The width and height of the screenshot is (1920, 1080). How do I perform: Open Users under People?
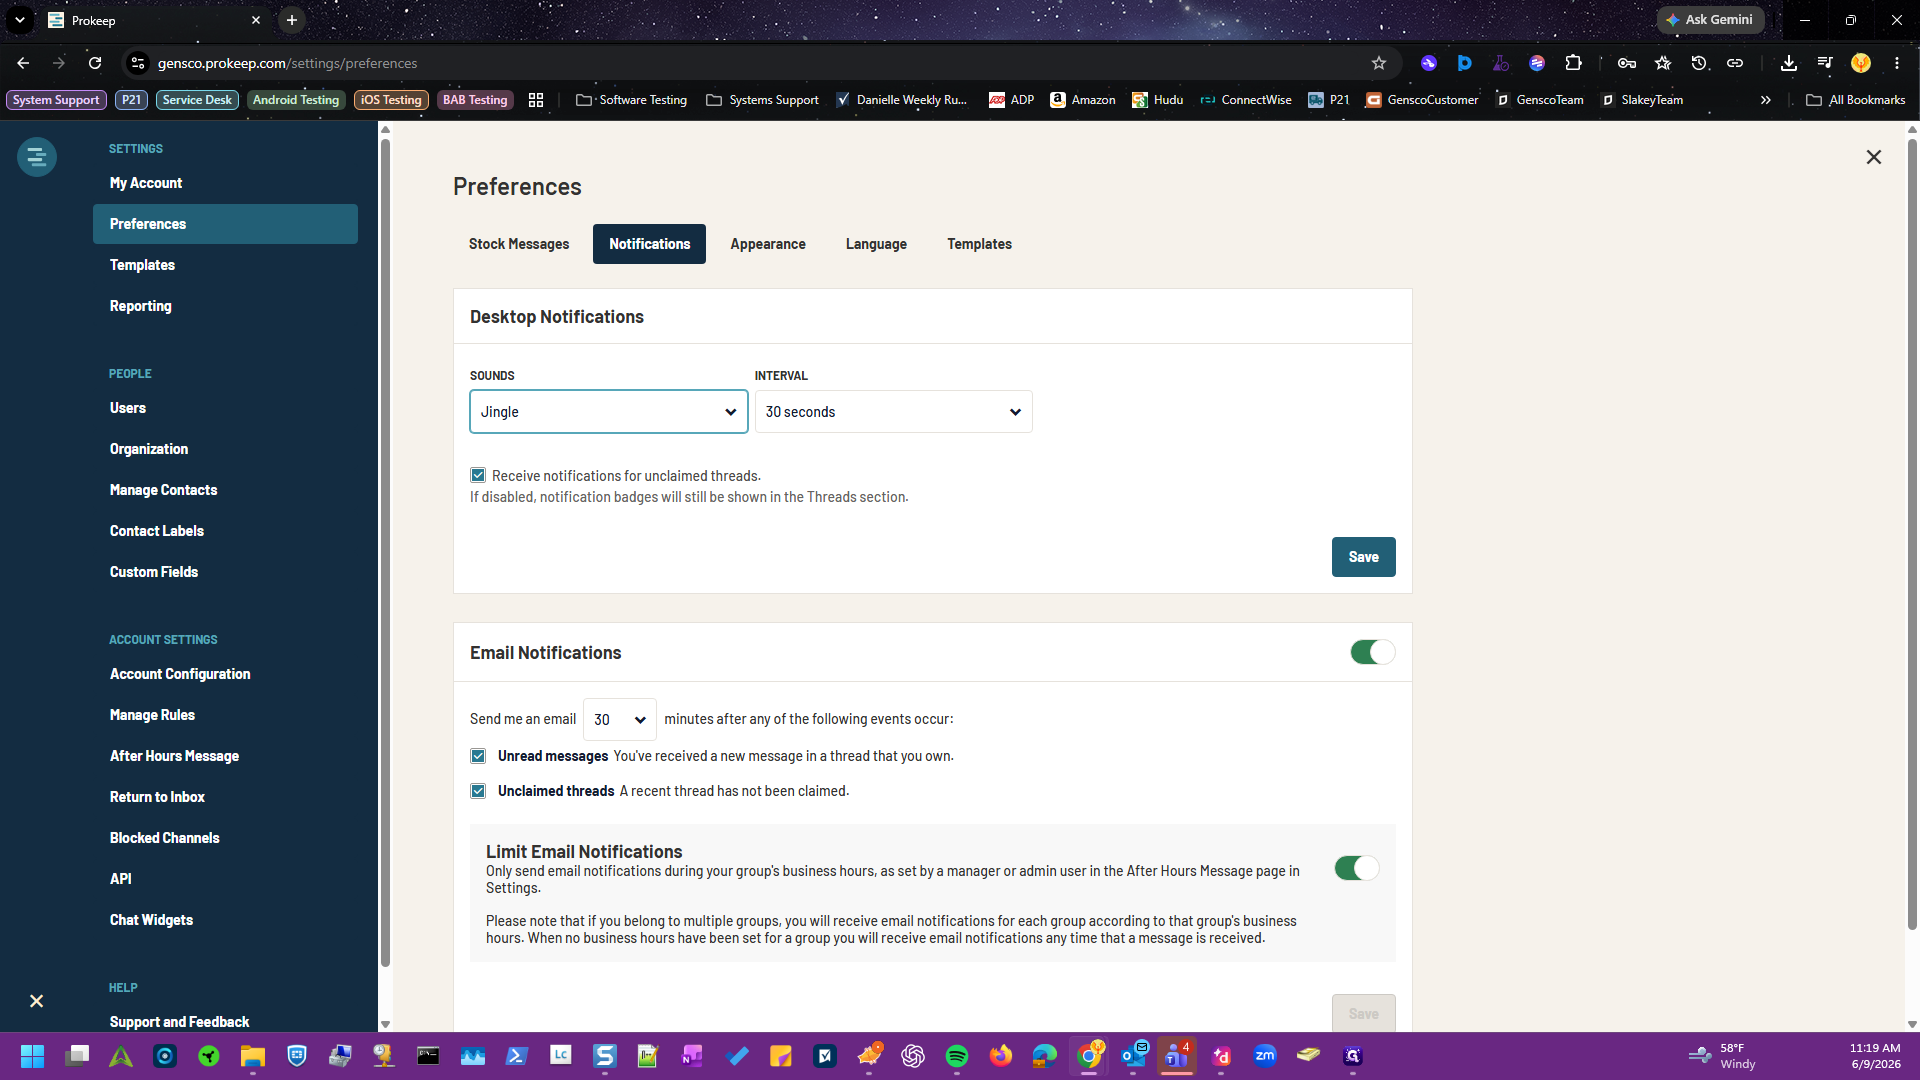128,408
